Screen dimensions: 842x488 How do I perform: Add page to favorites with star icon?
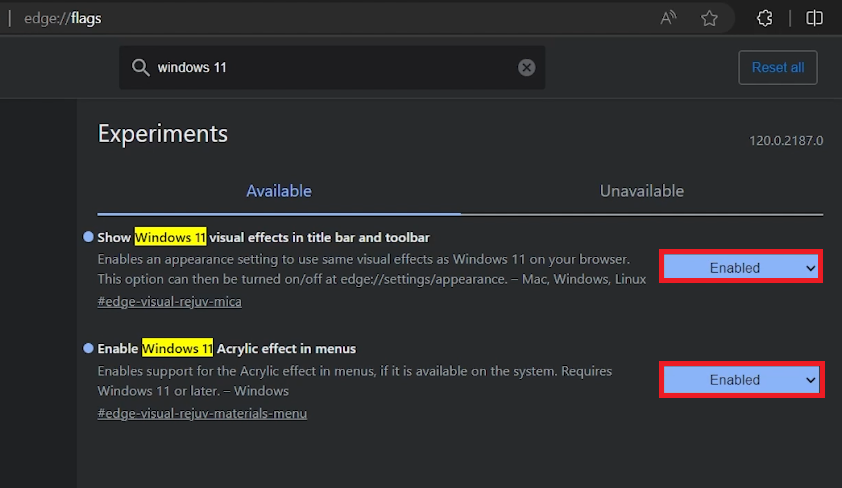point(709,18)
